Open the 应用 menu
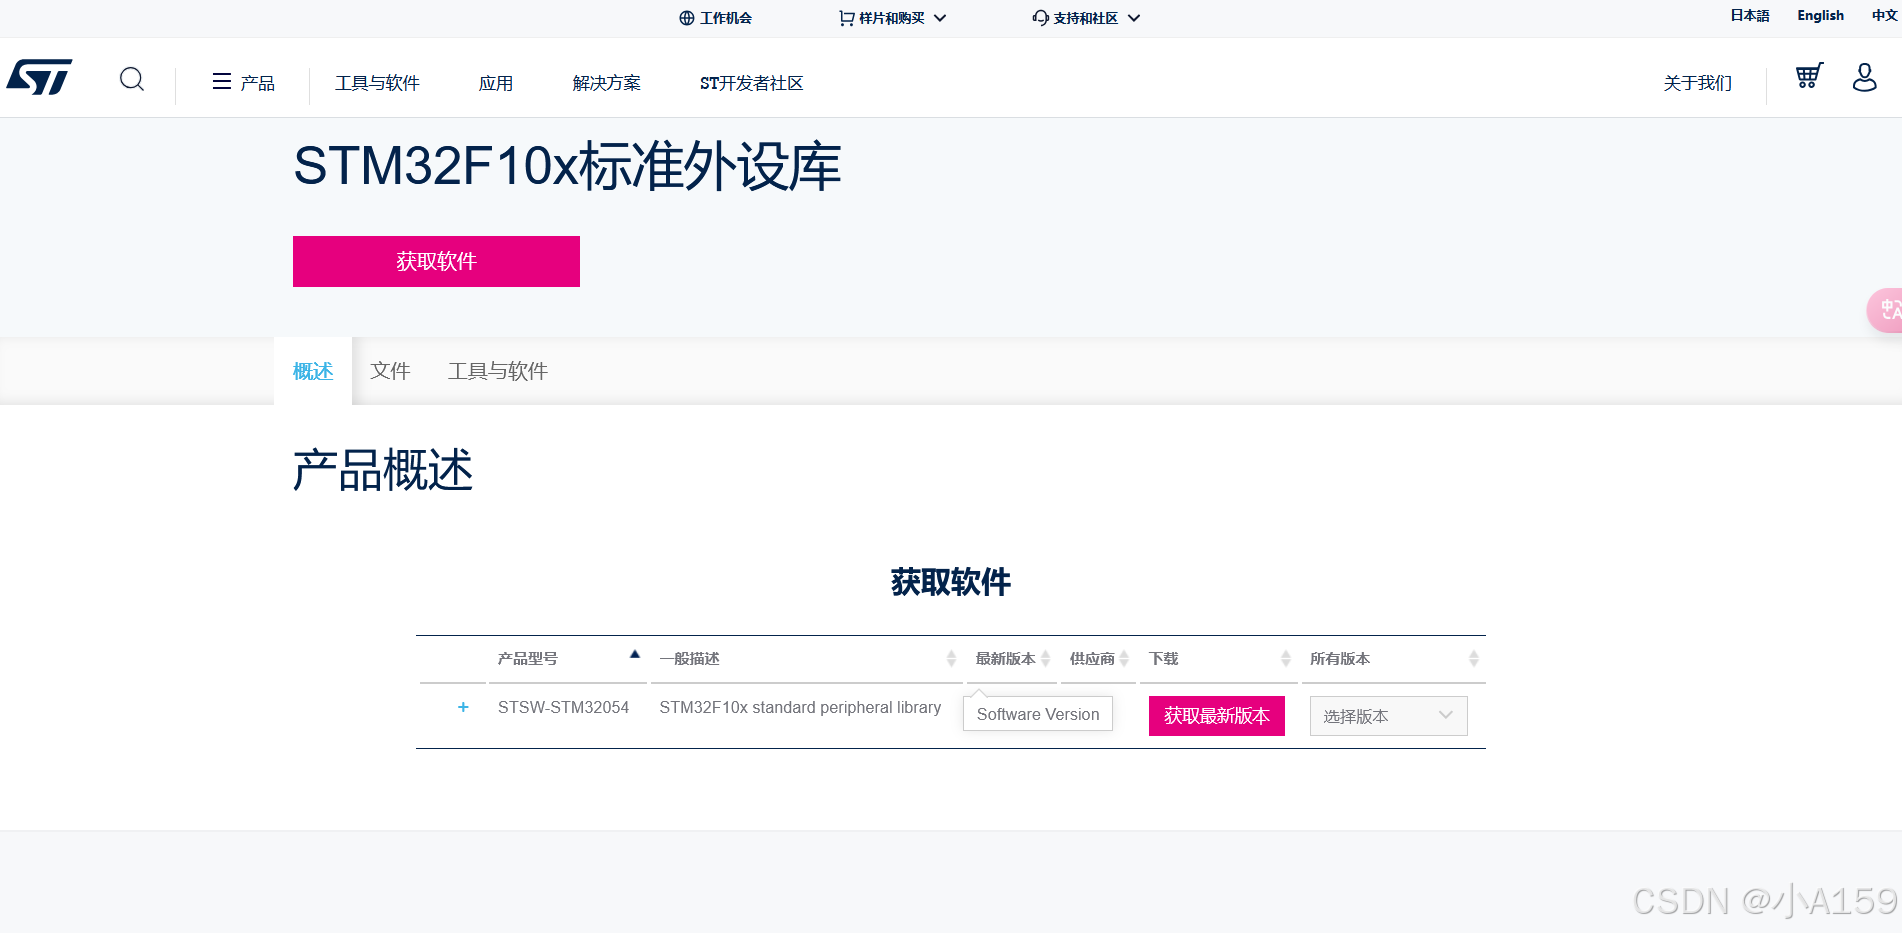 pyautogui.click(x=496, y=83)
